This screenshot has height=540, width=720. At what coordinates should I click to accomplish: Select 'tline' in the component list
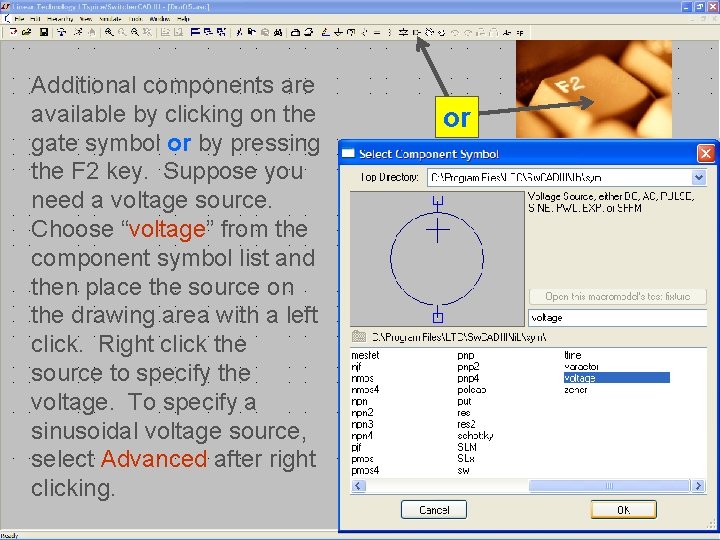tap(573, 355)
